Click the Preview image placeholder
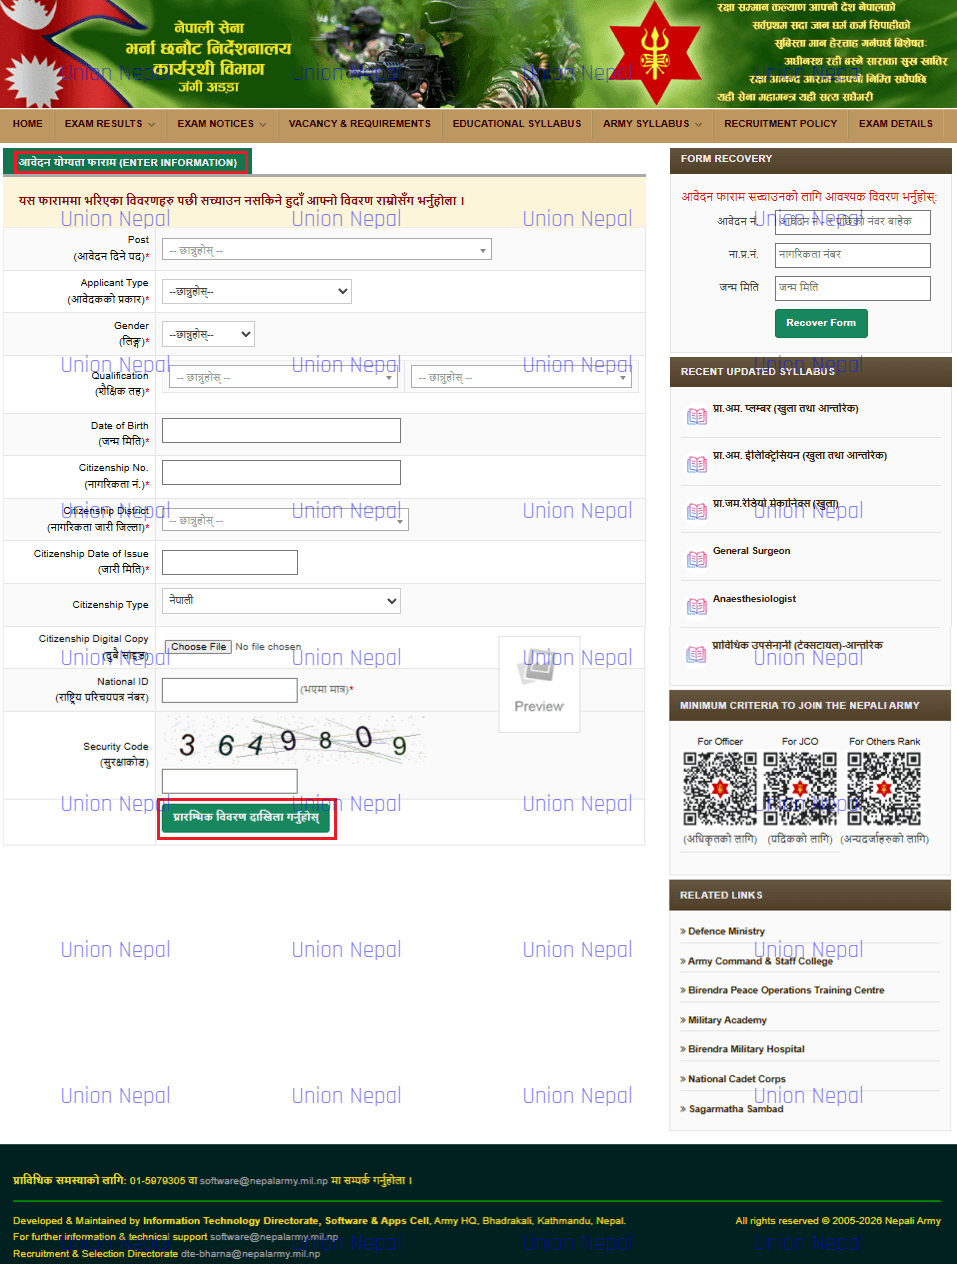Screen dimensions: 957x1264 [x=539, y=684]
